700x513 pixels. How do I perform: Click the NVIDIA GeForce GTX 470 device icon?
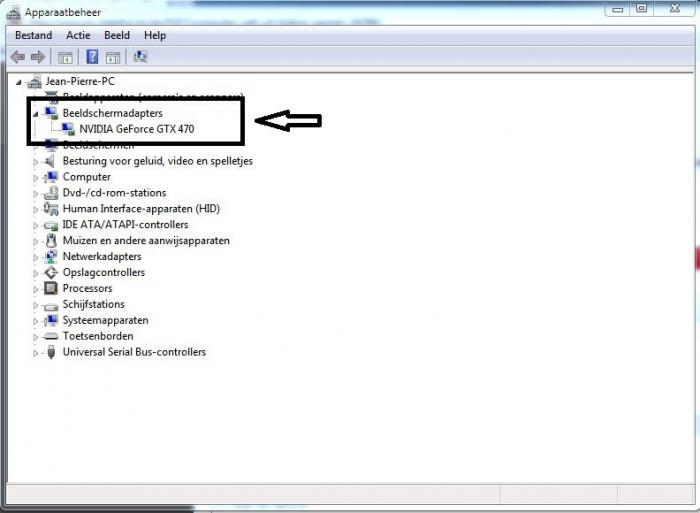click(68, 129)
